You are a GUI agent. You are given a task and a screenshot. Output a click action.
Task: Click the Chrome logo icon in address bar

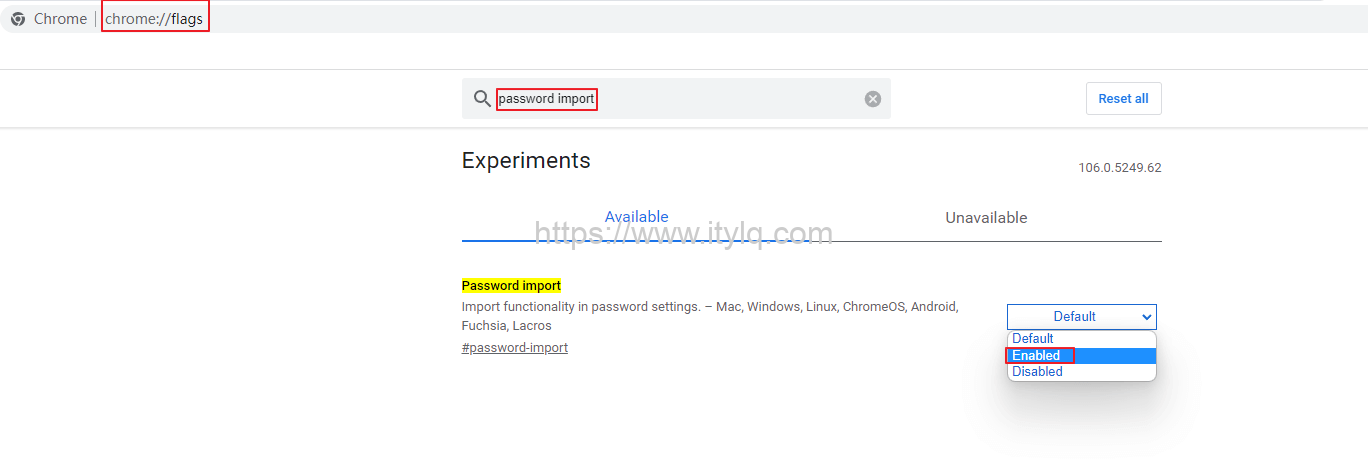(18, 19)
